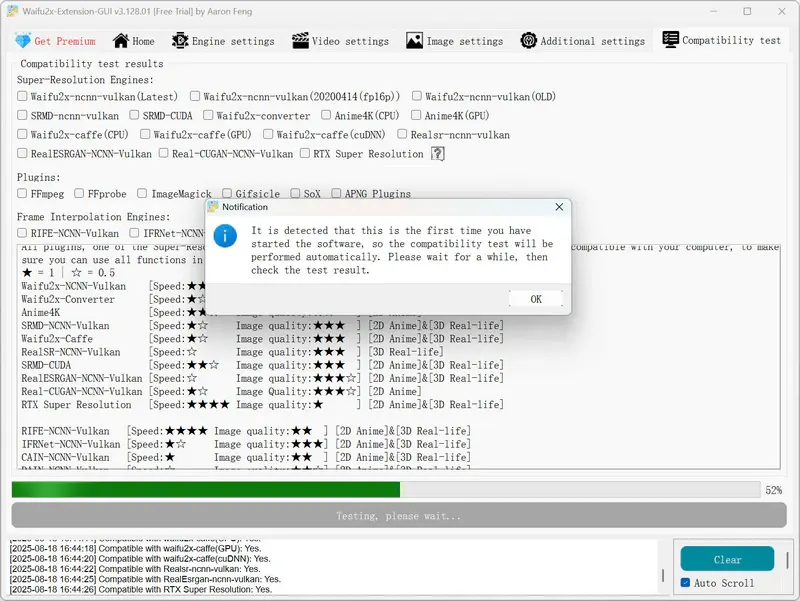Toggle the Auto Scroll checkbox
Screen dimensions: 800x601
click(x=685, y=583)
